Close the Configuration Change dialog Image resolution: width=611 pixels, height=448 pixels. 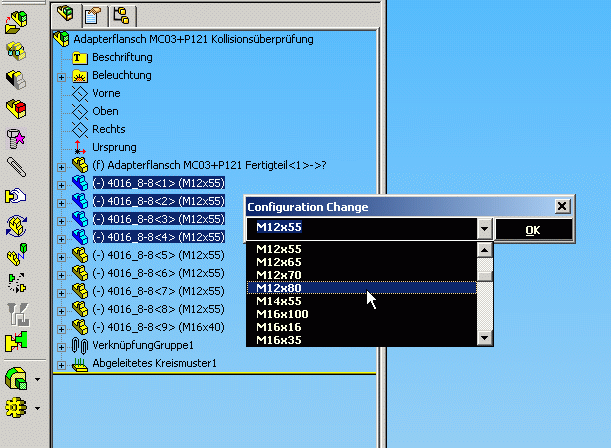pos(562,206)
